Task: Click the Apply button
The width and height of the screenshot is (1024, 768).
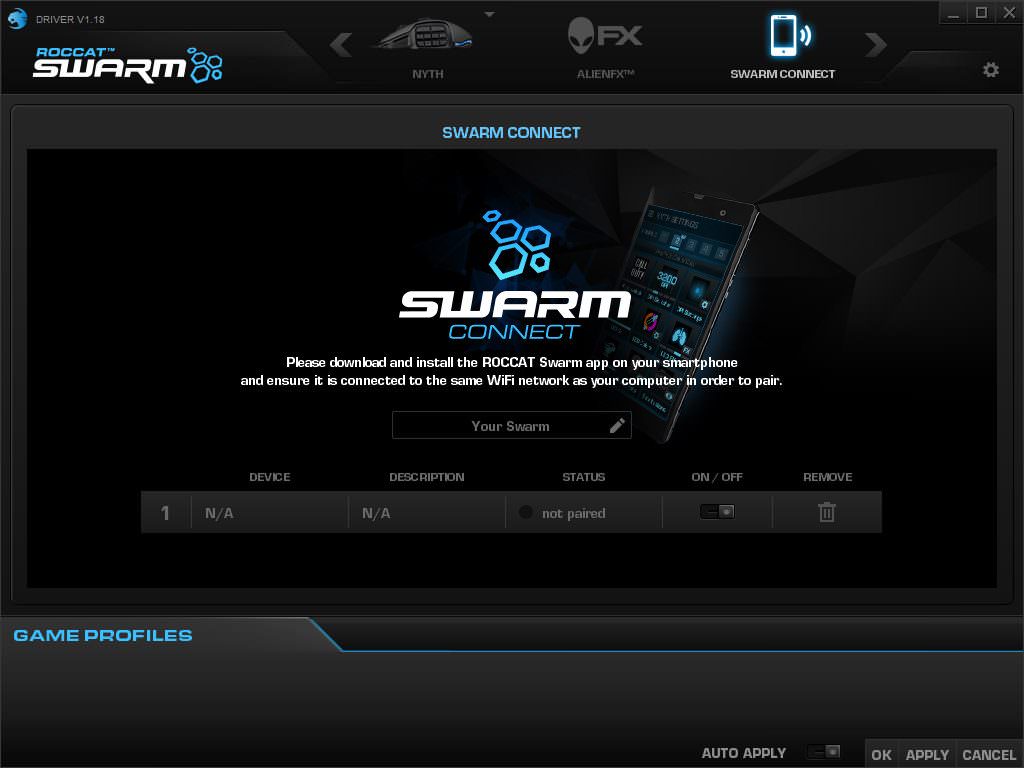Action: pyautogui.click(x=927, y=755)
